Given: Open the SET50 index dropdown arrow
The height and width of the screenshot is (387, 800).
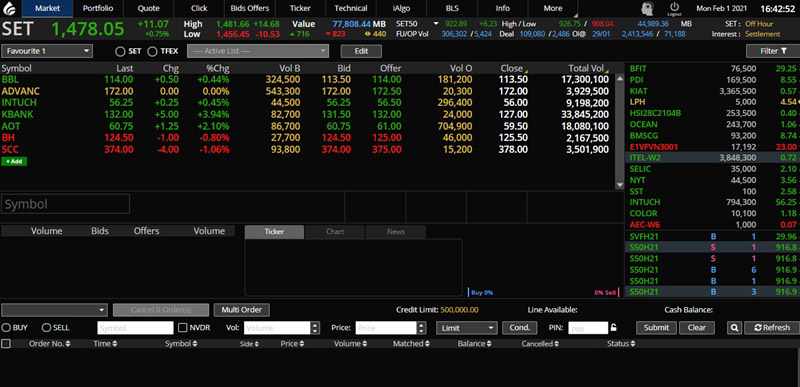Looking at the screenshot, I should pos(436,24).
